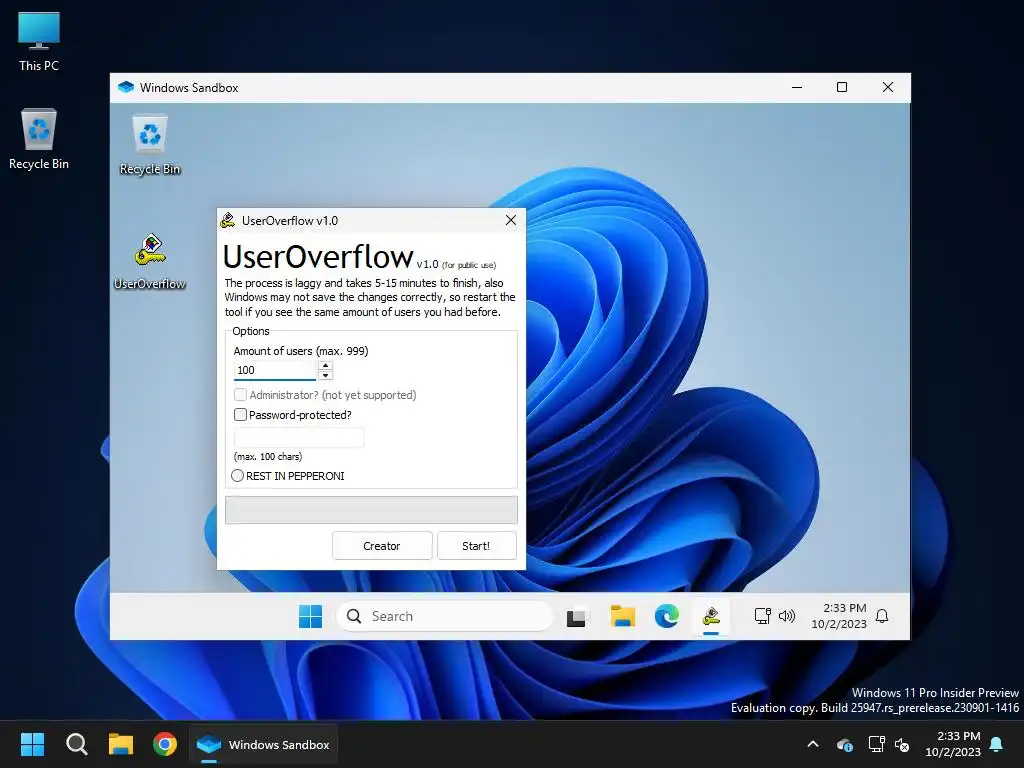Click the Windows Sandbox title bar icon
This screenshot has width=1024, height=768.
[126, 88]
